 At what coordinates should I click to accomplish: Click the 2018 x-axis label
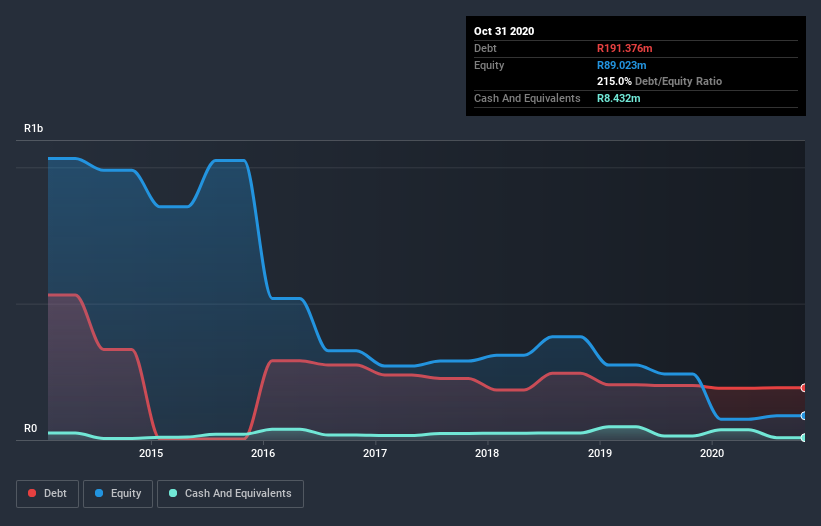(487, 453)
